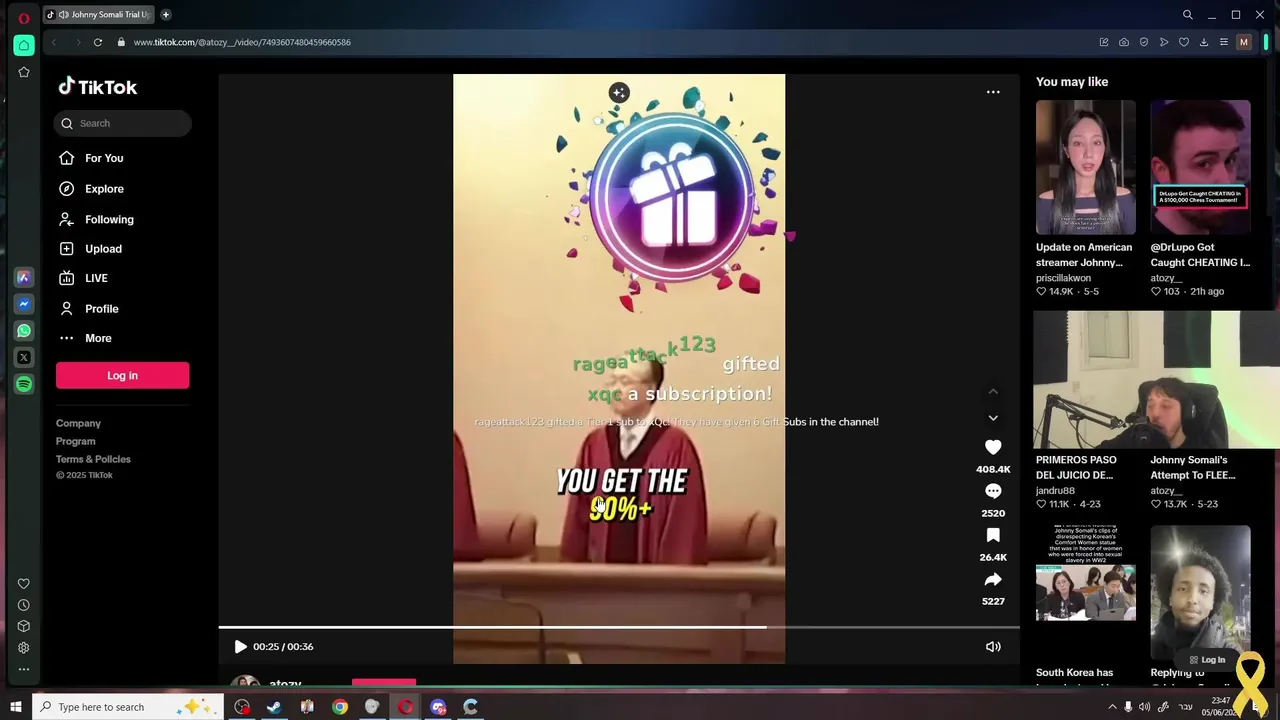Open sidebar settings gear icon
The image size is (1280, 720).
point(24,648)
